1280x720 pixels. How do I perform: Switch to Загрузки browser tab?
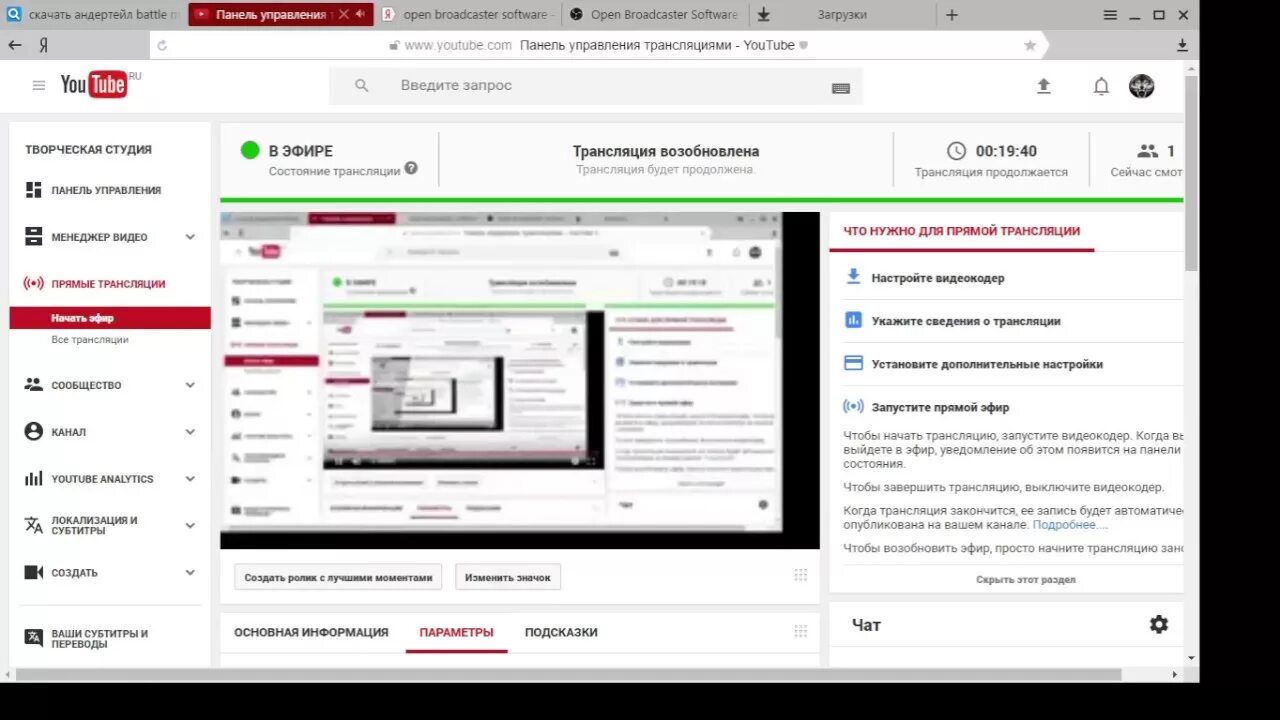click(x=840, y=14)
